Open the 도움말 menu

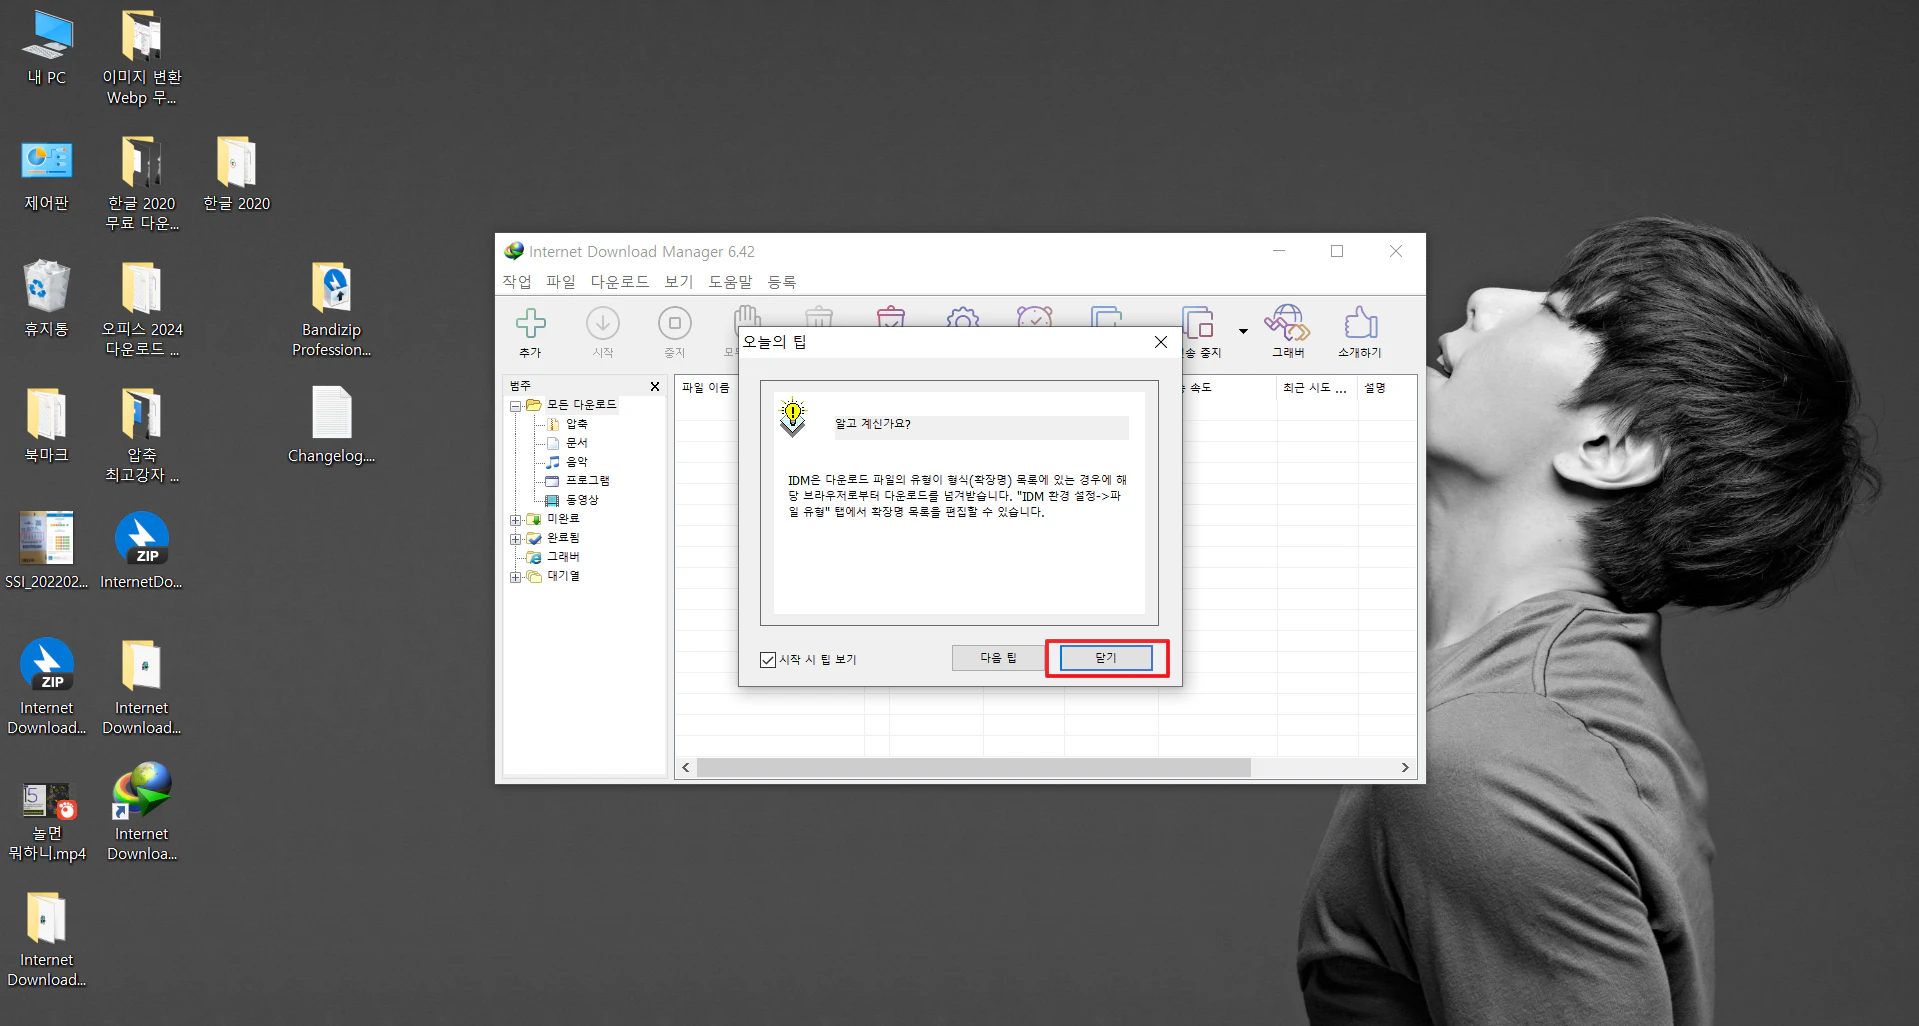tap(731, 282)
